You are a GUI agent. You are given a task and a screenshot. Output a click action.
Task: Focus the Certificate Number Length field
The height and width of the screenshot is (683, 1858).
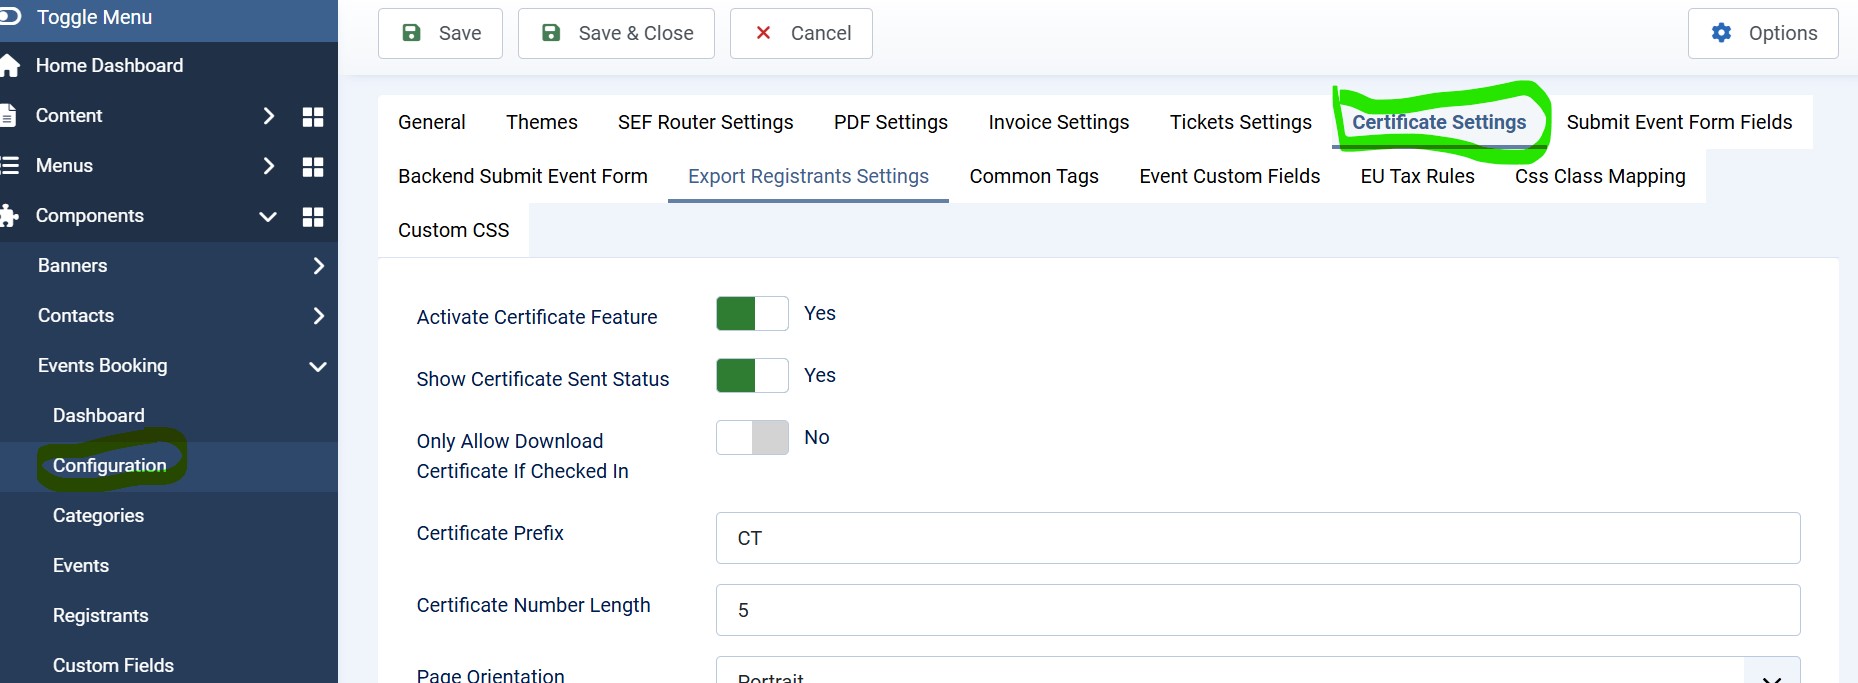coord(1257,610)
